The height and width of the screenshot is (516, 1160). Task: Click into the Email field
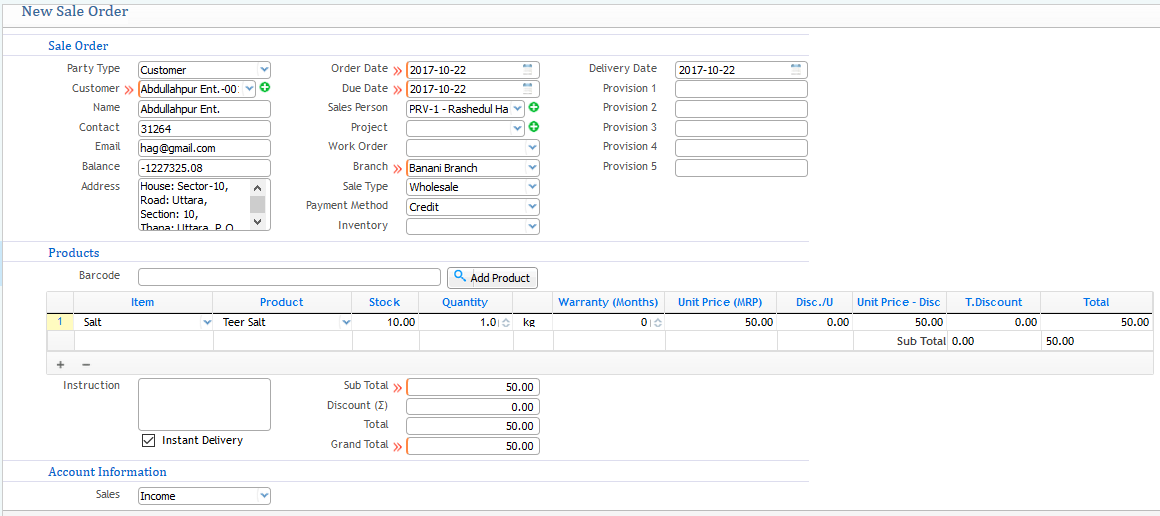[204, 148]
